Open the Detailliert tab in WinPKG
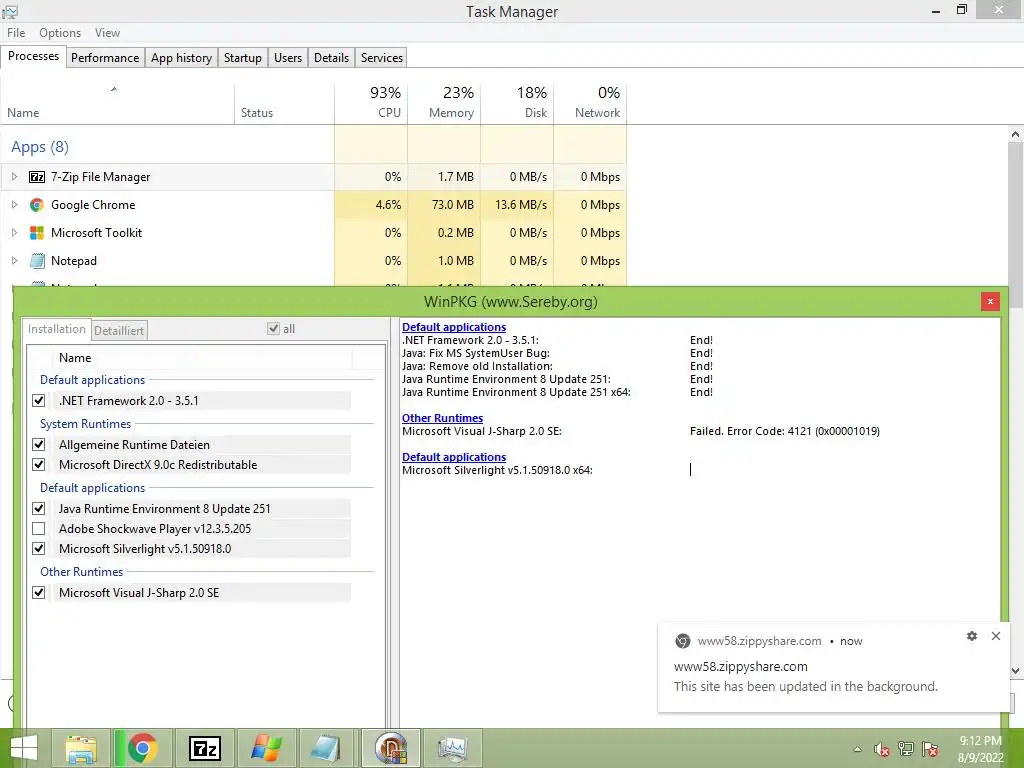The image size is (1024, 768). pos(119,330)
